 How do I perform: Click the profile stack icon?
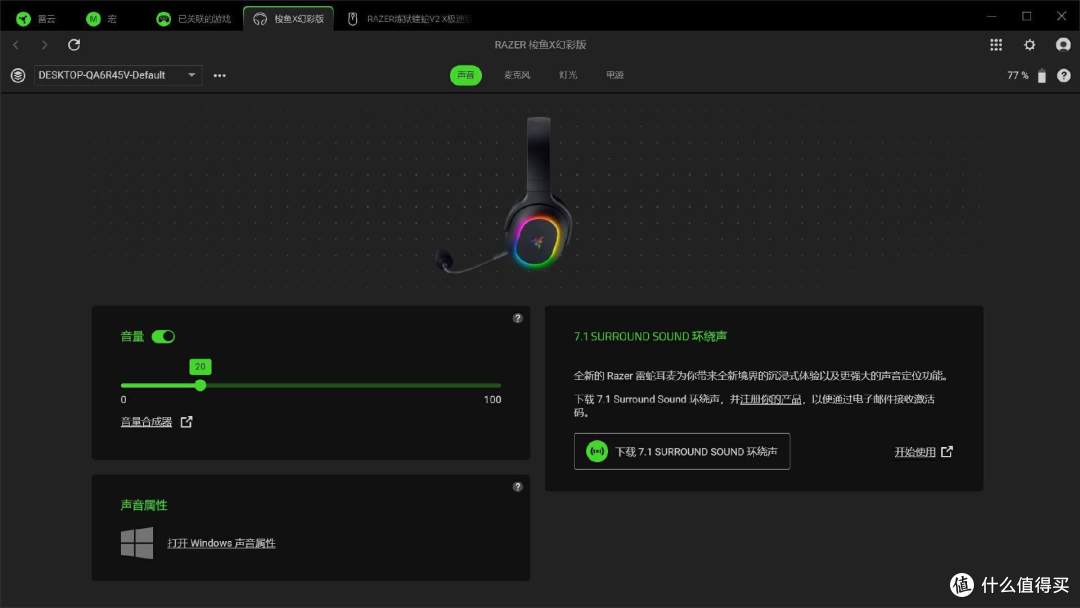point(18,75)
